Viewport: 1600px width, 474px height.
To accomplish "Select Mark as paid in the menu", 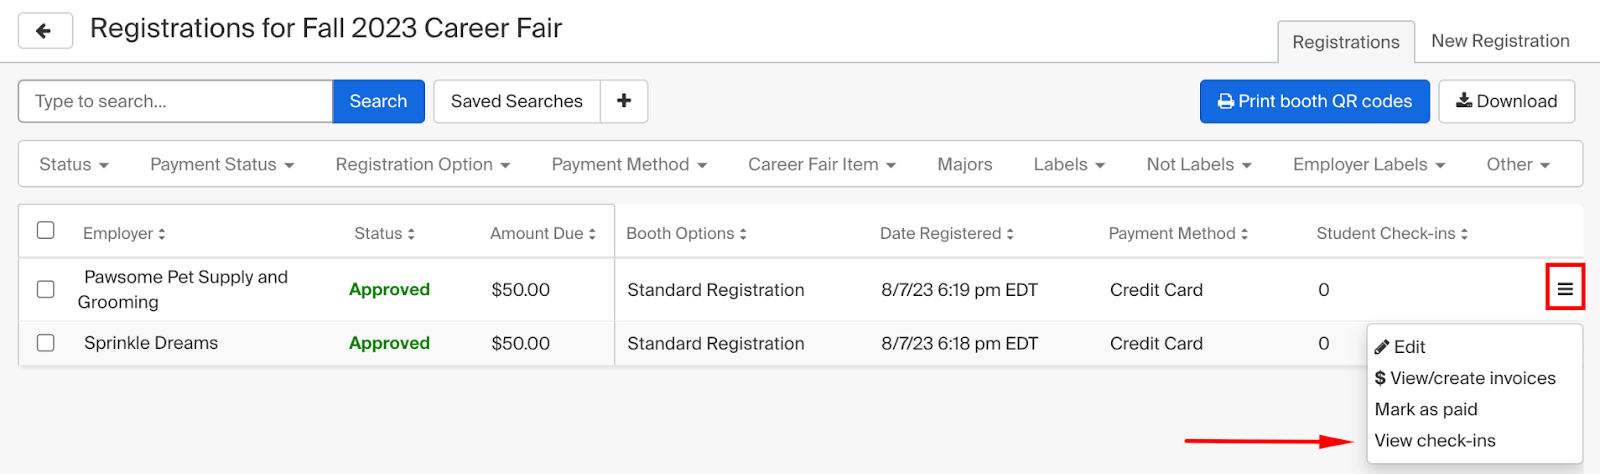I will click(x=1426, y=410).
